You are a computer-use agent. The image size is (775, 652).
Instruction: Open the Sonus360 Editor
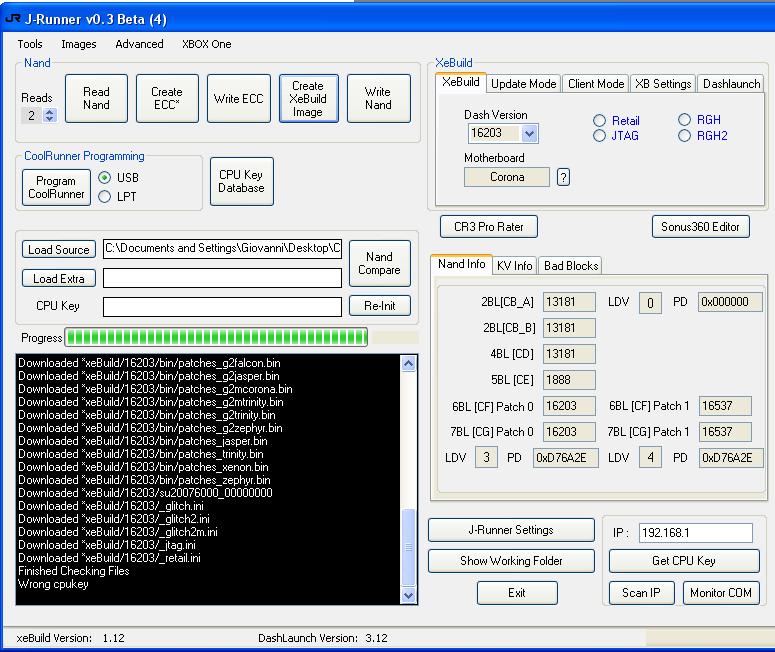[700, 227]
